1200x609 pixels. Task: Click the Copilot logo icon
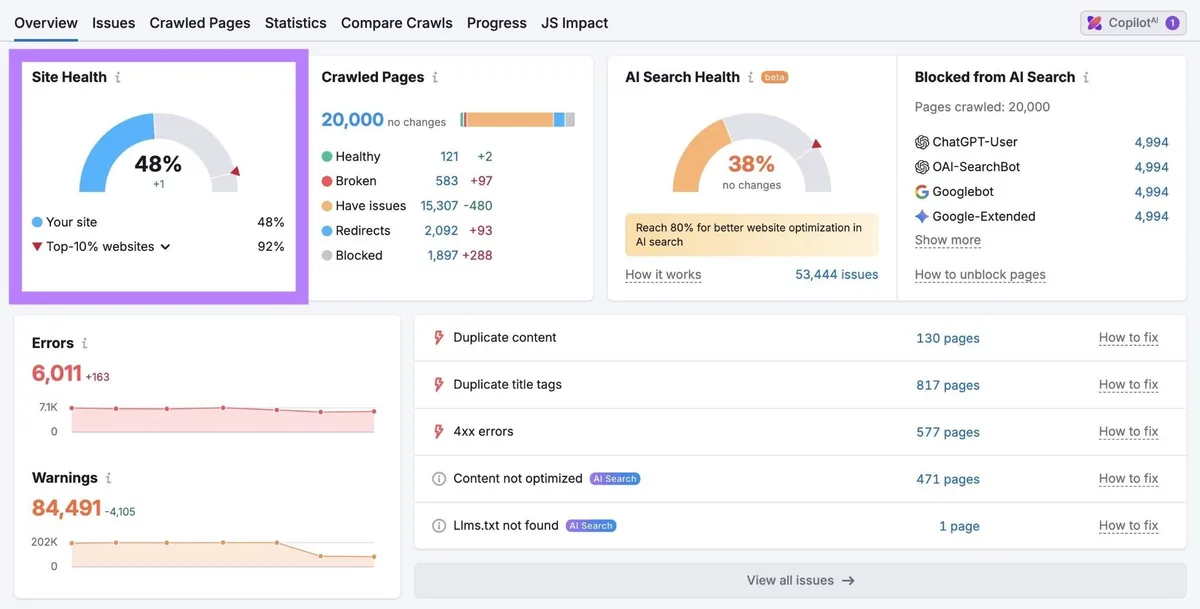point(1095,22)
